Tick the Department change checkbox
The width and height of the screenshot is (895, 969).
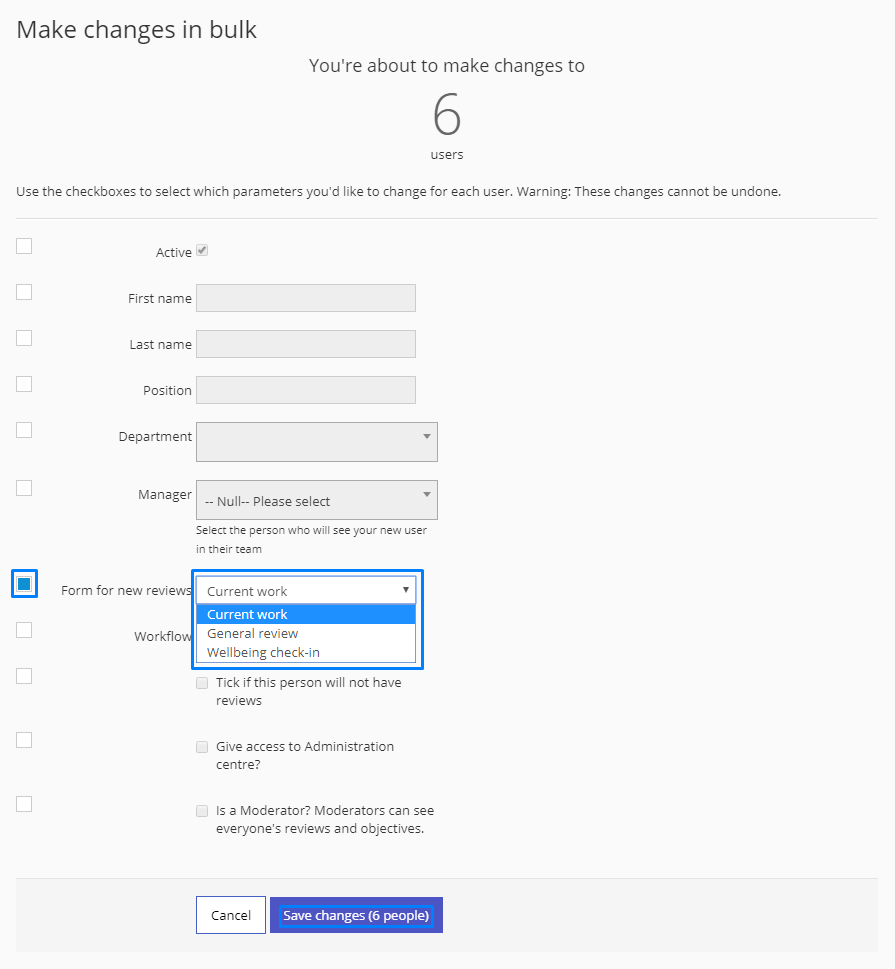(x=24, y=429)
